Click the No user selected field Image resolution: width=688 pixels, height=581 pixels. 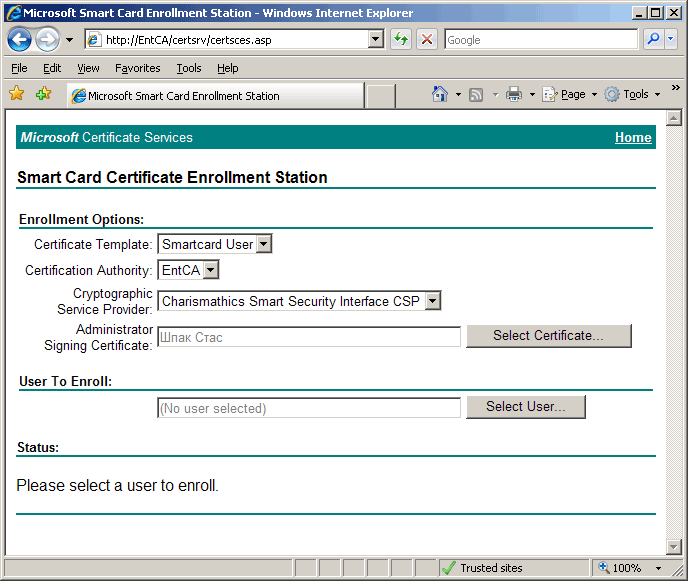tap(309, 408)
